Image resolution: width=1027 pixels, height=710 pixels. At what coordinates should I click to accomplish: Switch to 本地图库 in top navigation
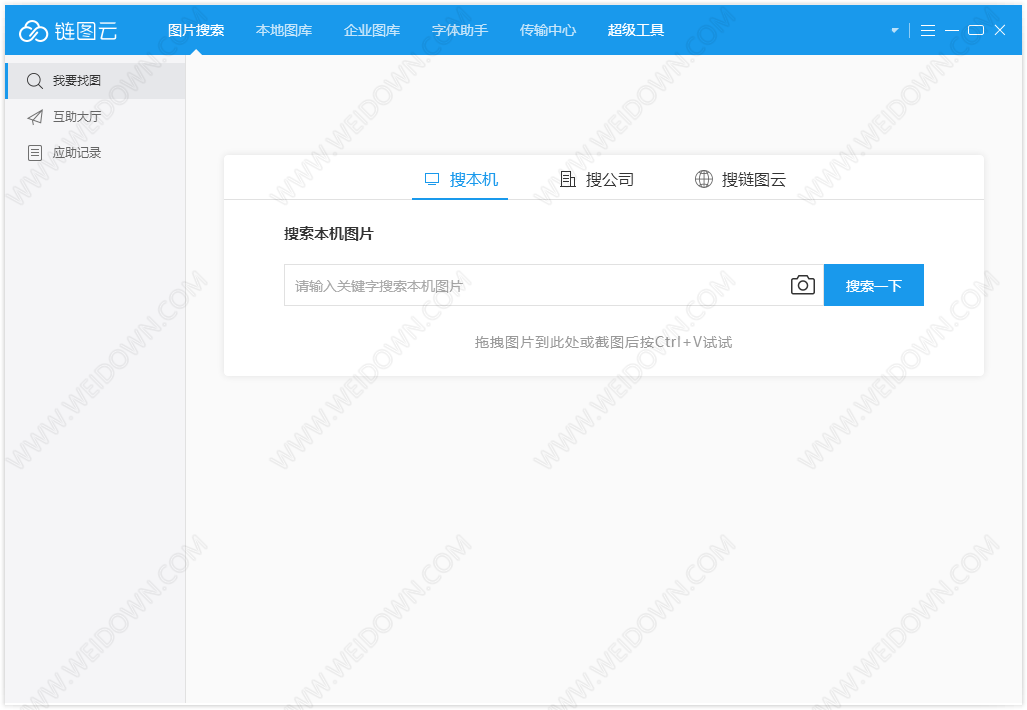pyautogui.click(x=284, y=30)
